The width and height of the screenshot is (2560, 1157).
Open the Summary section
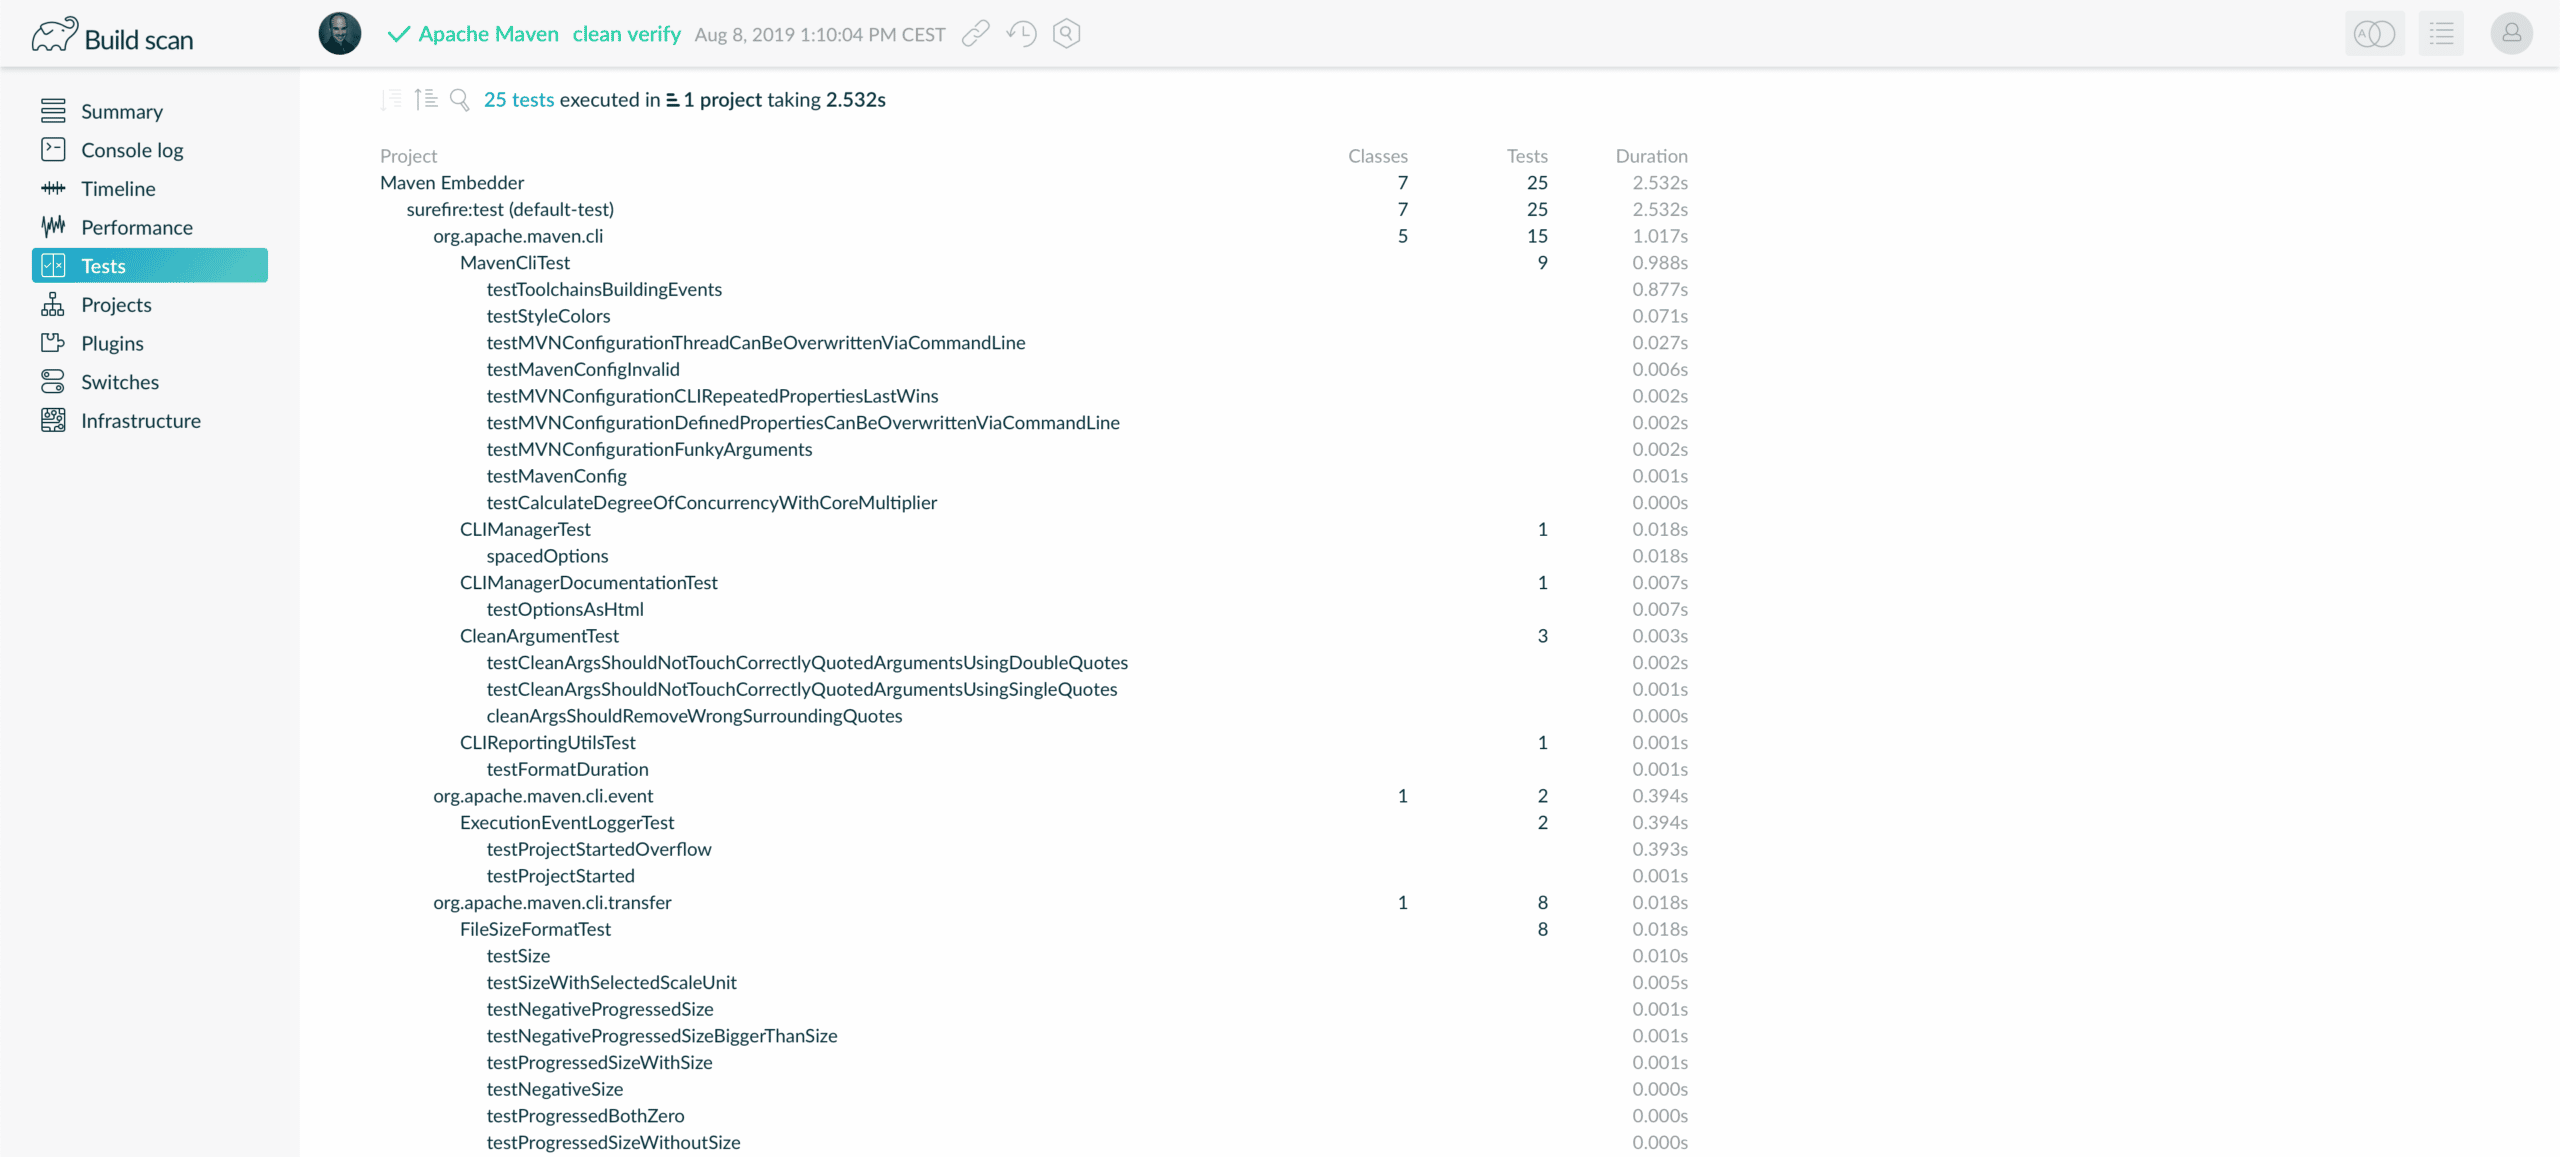(x=122, y=111)
